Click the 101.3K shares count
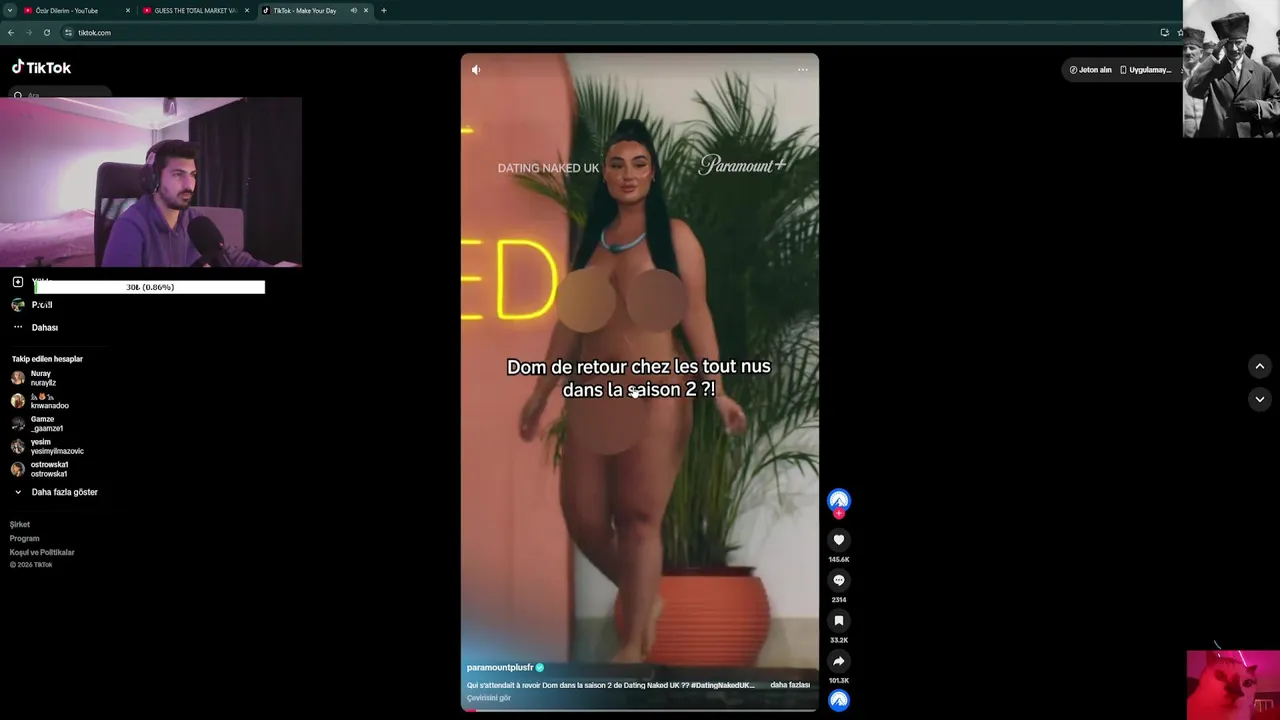 point(839,681)
